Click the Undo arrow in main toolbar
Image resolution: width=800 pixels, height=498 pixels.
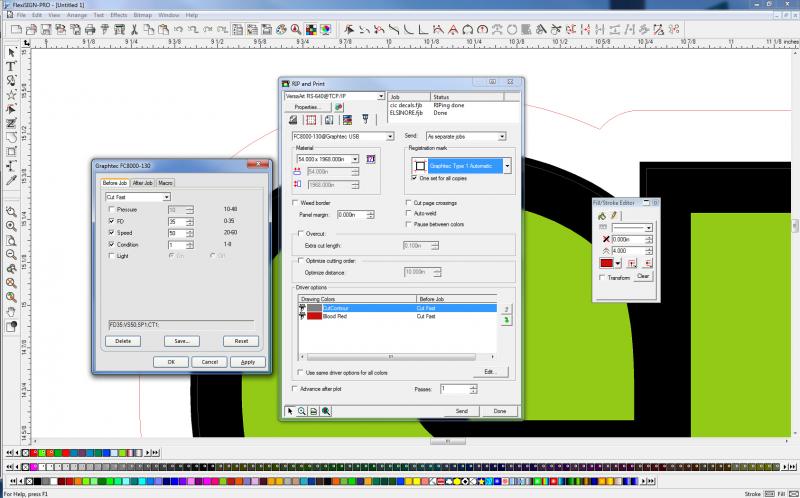pyautogui.click(x=179, y=30)
